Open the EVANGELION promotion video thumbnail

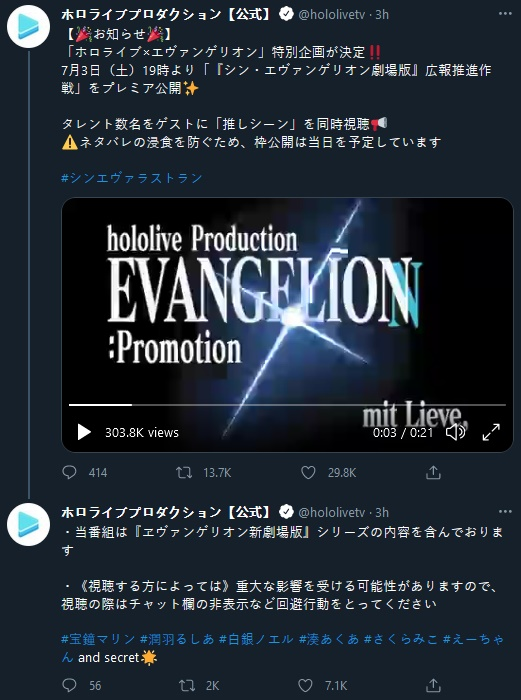[287, 325]
